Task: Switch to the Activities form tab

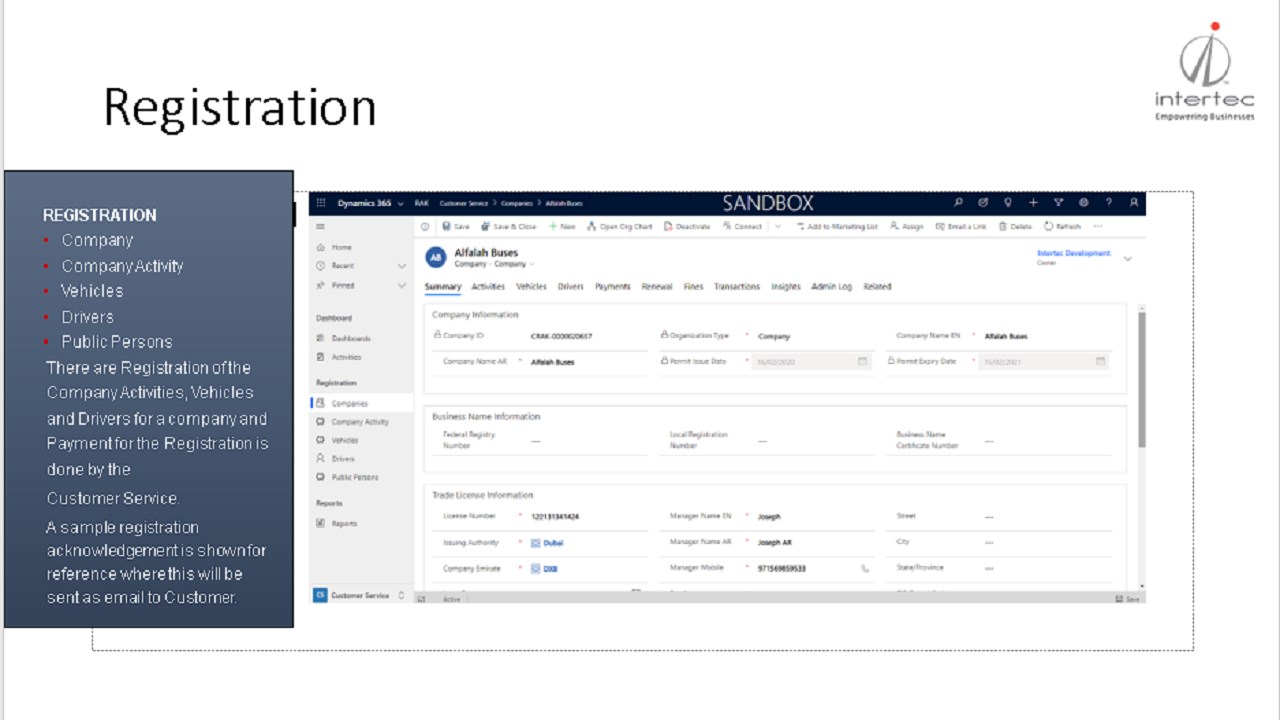Action: click(488, 287)
